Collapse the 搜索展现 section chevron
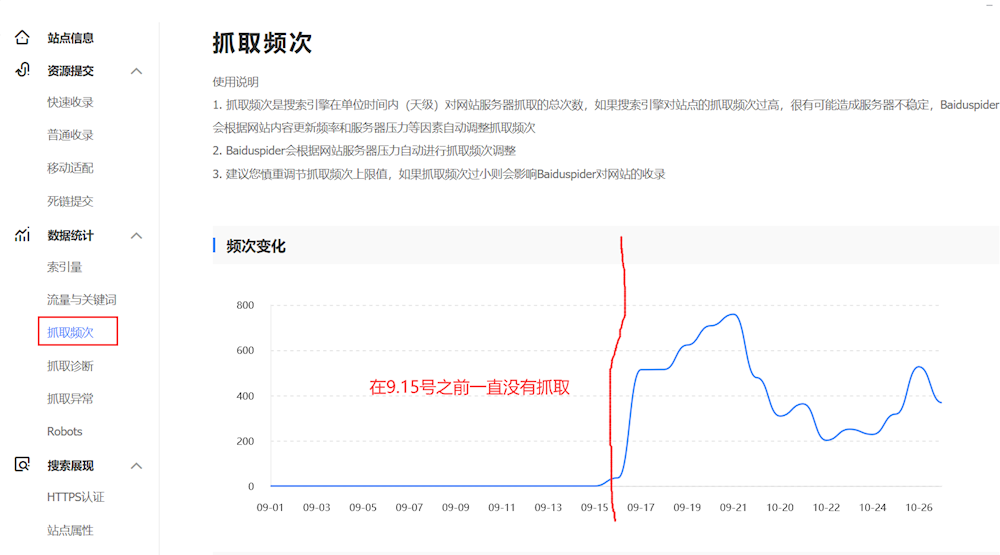This screenshot has width=1000, height=555. (137, 466)
